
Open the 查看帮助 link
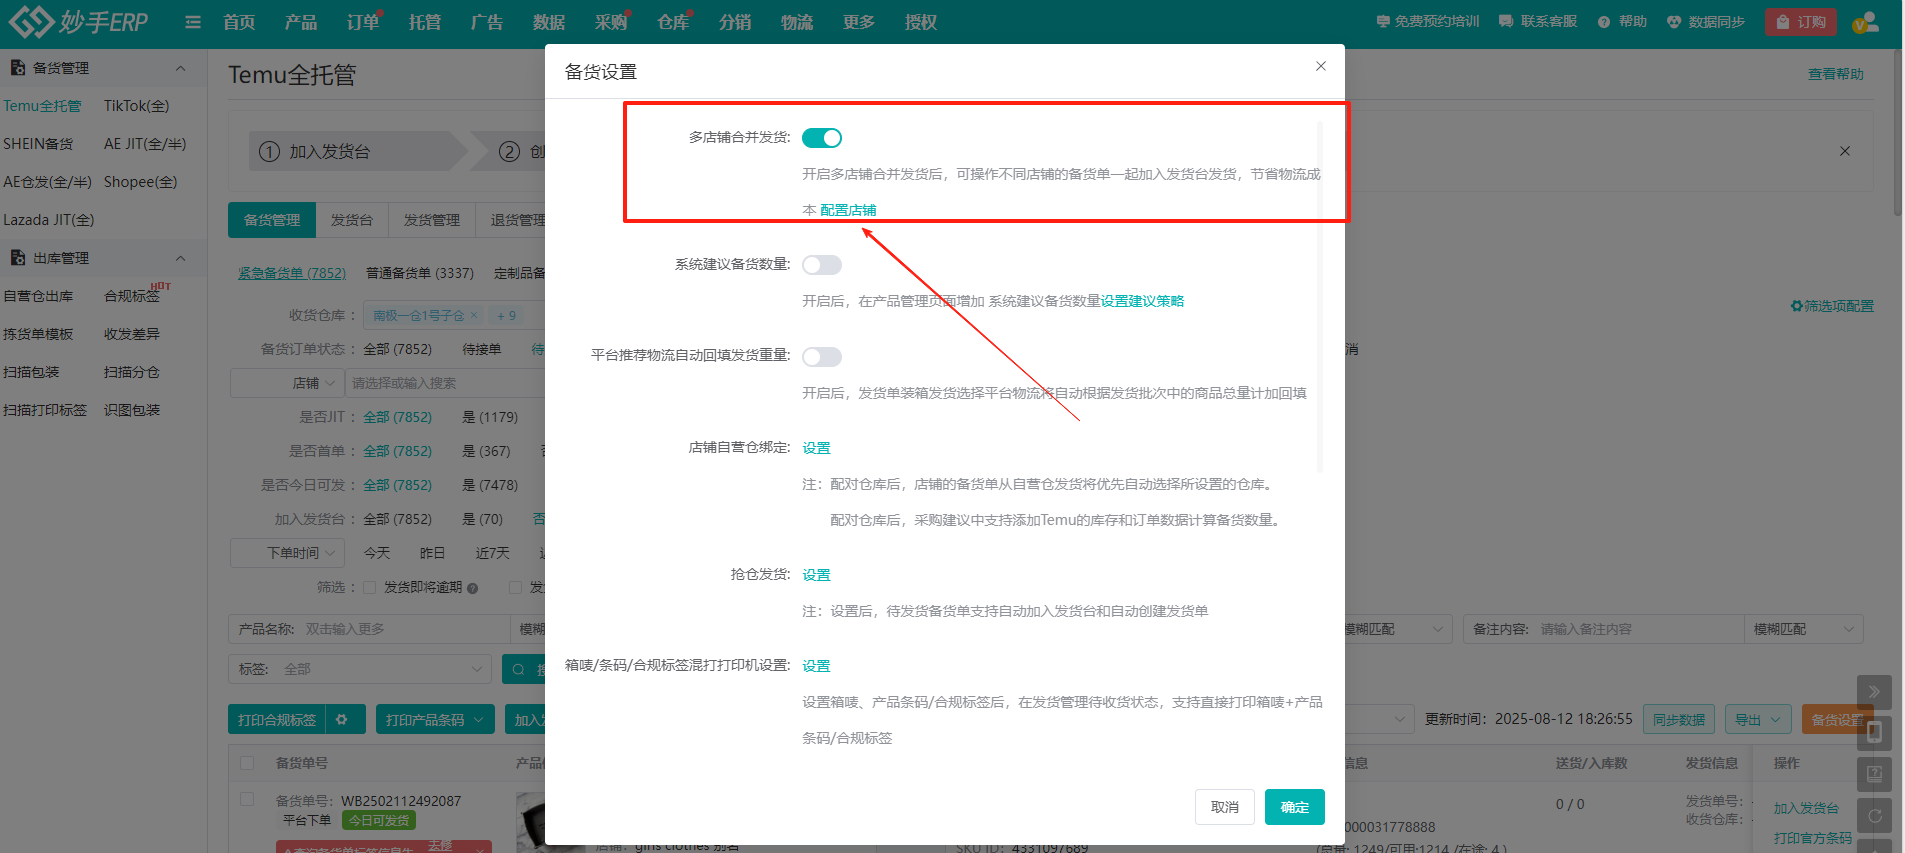pyautogui.click(x=1836, y=74)
